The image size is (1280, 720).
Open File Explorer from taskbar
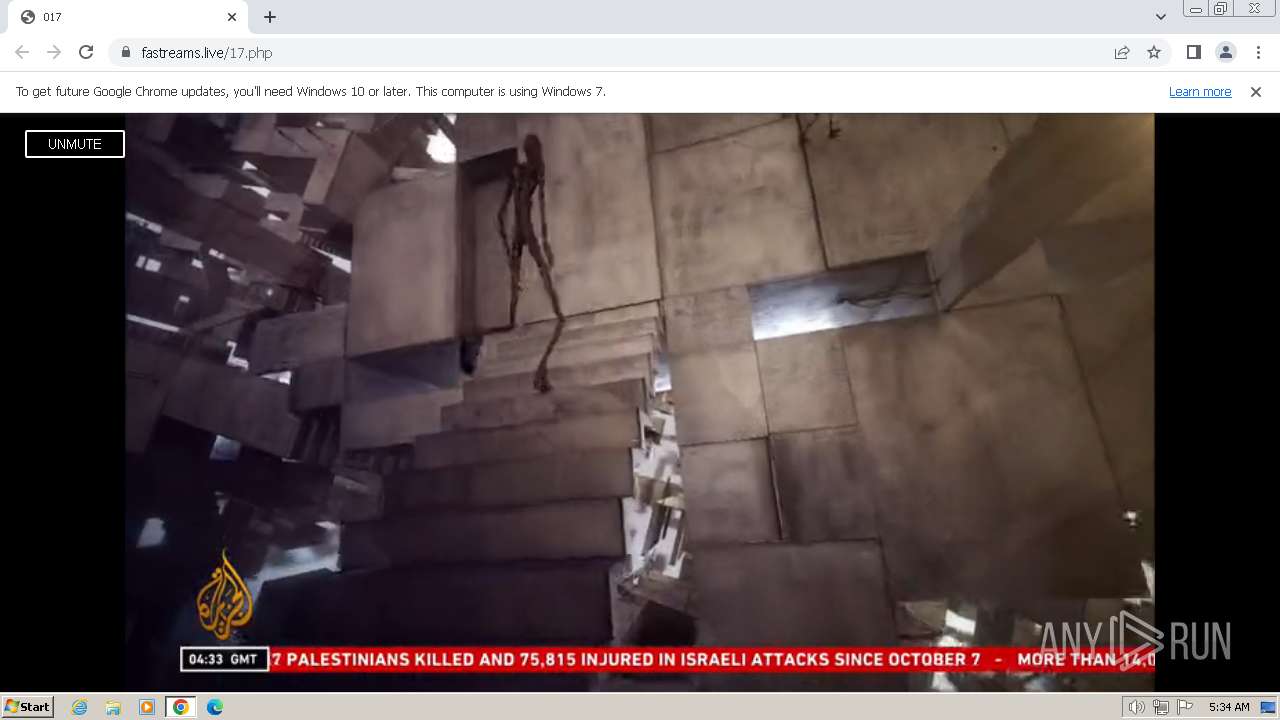coord(113,707)
